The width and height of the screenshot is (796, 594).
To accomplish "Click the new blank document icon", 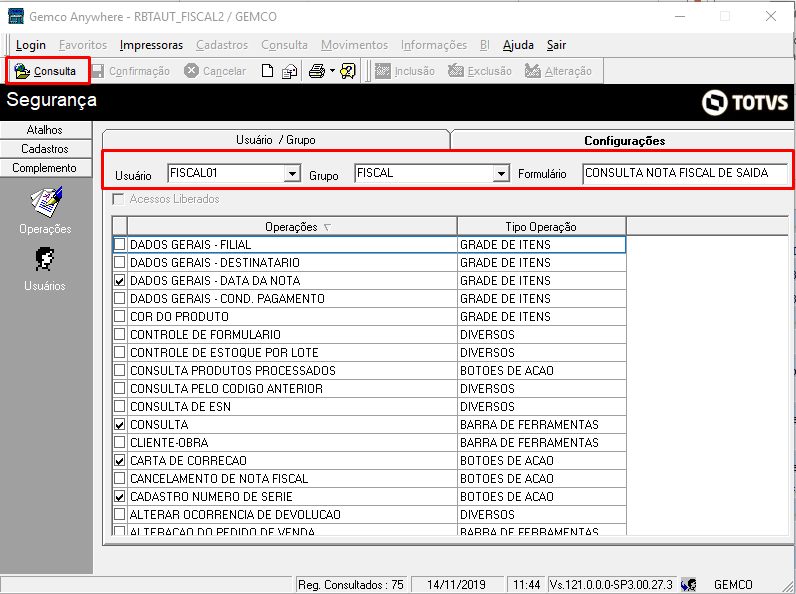I will [267, 71].
